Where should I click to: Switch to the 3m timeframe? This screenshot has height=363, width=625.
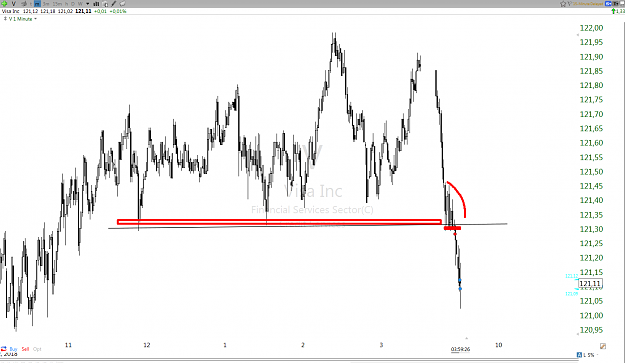point(46,4)
